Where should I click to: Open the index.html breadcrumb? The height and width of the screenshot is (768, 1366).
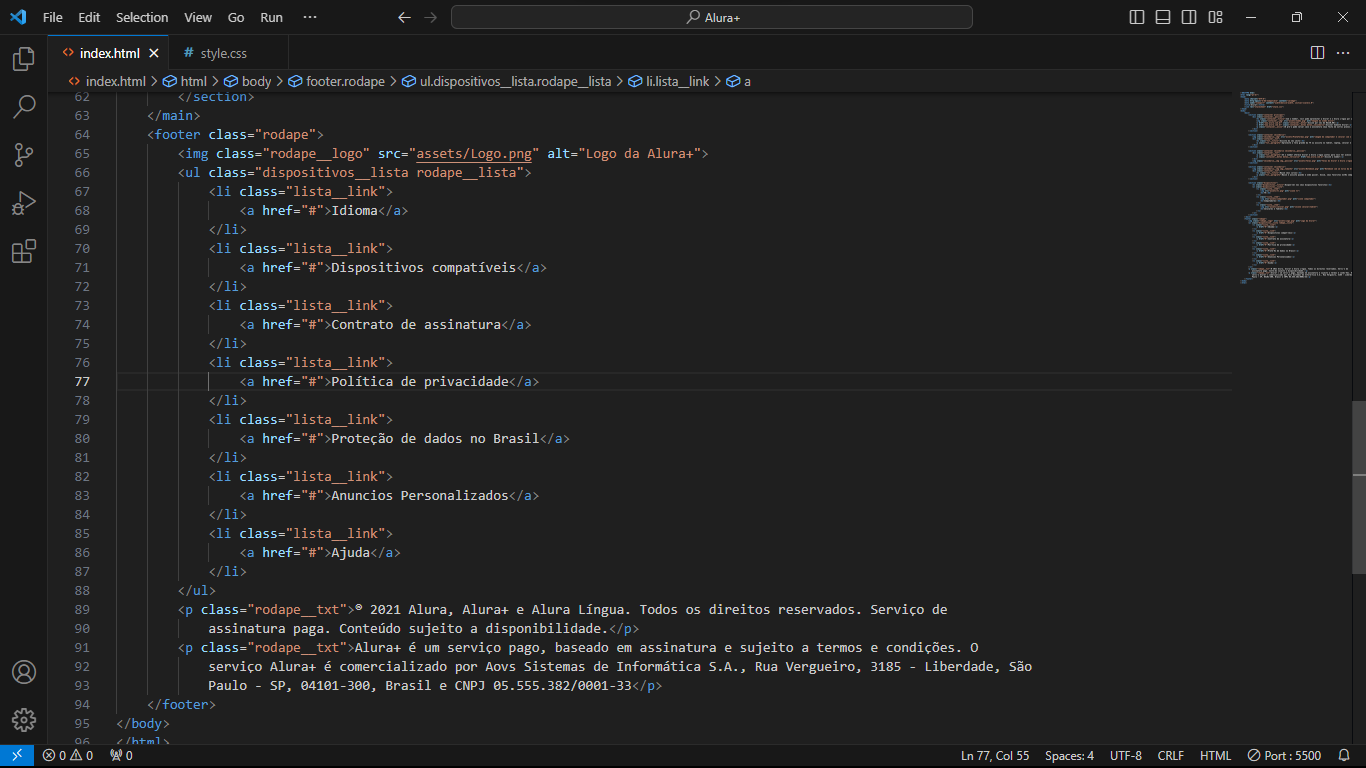[x=107, y=81]
